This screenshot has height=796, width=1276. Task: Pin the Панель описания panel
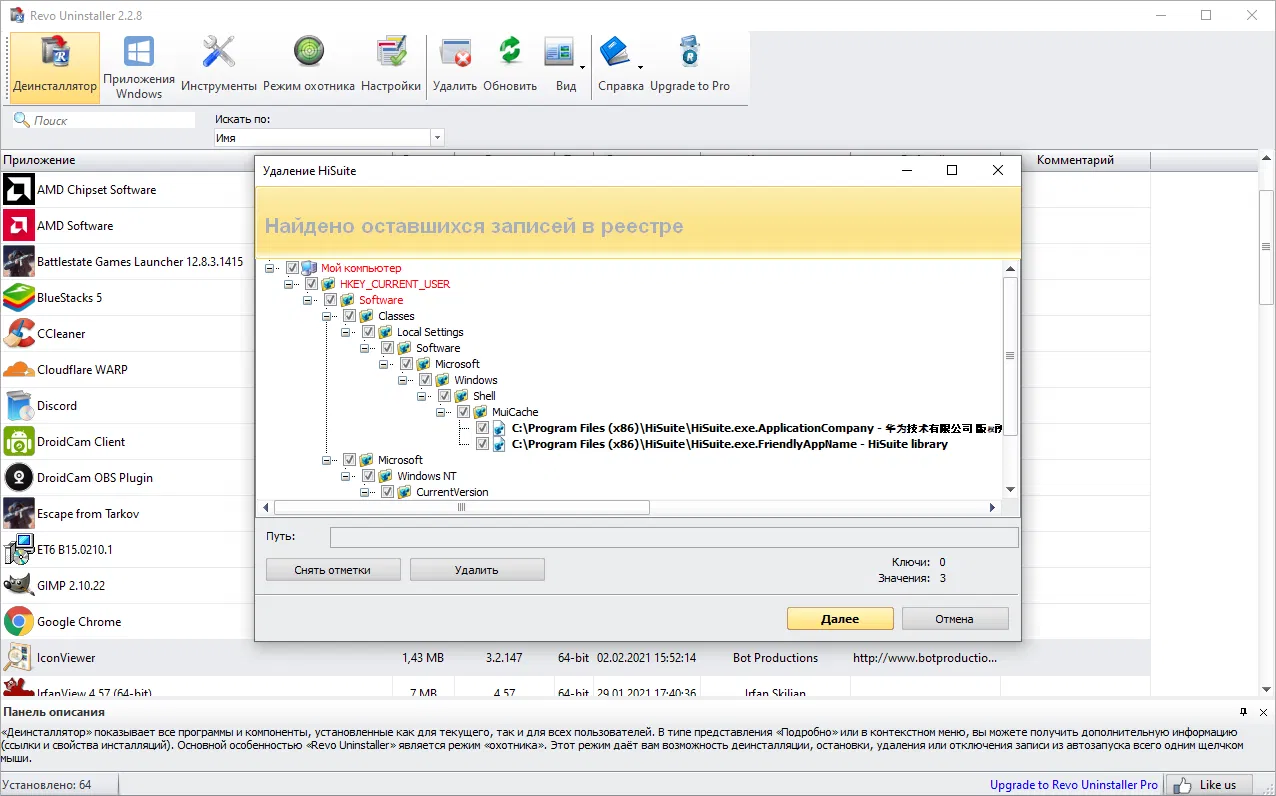pyautogui.click(x=1243, y=712)
